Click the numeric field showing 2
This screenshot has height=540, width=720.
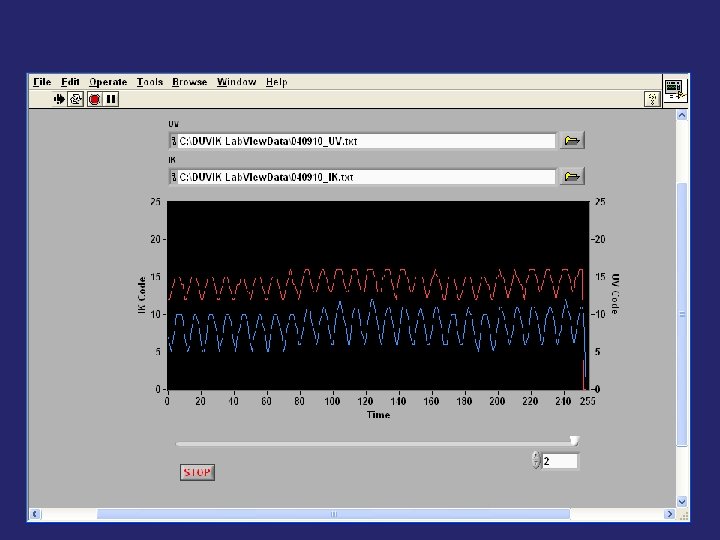560,461
